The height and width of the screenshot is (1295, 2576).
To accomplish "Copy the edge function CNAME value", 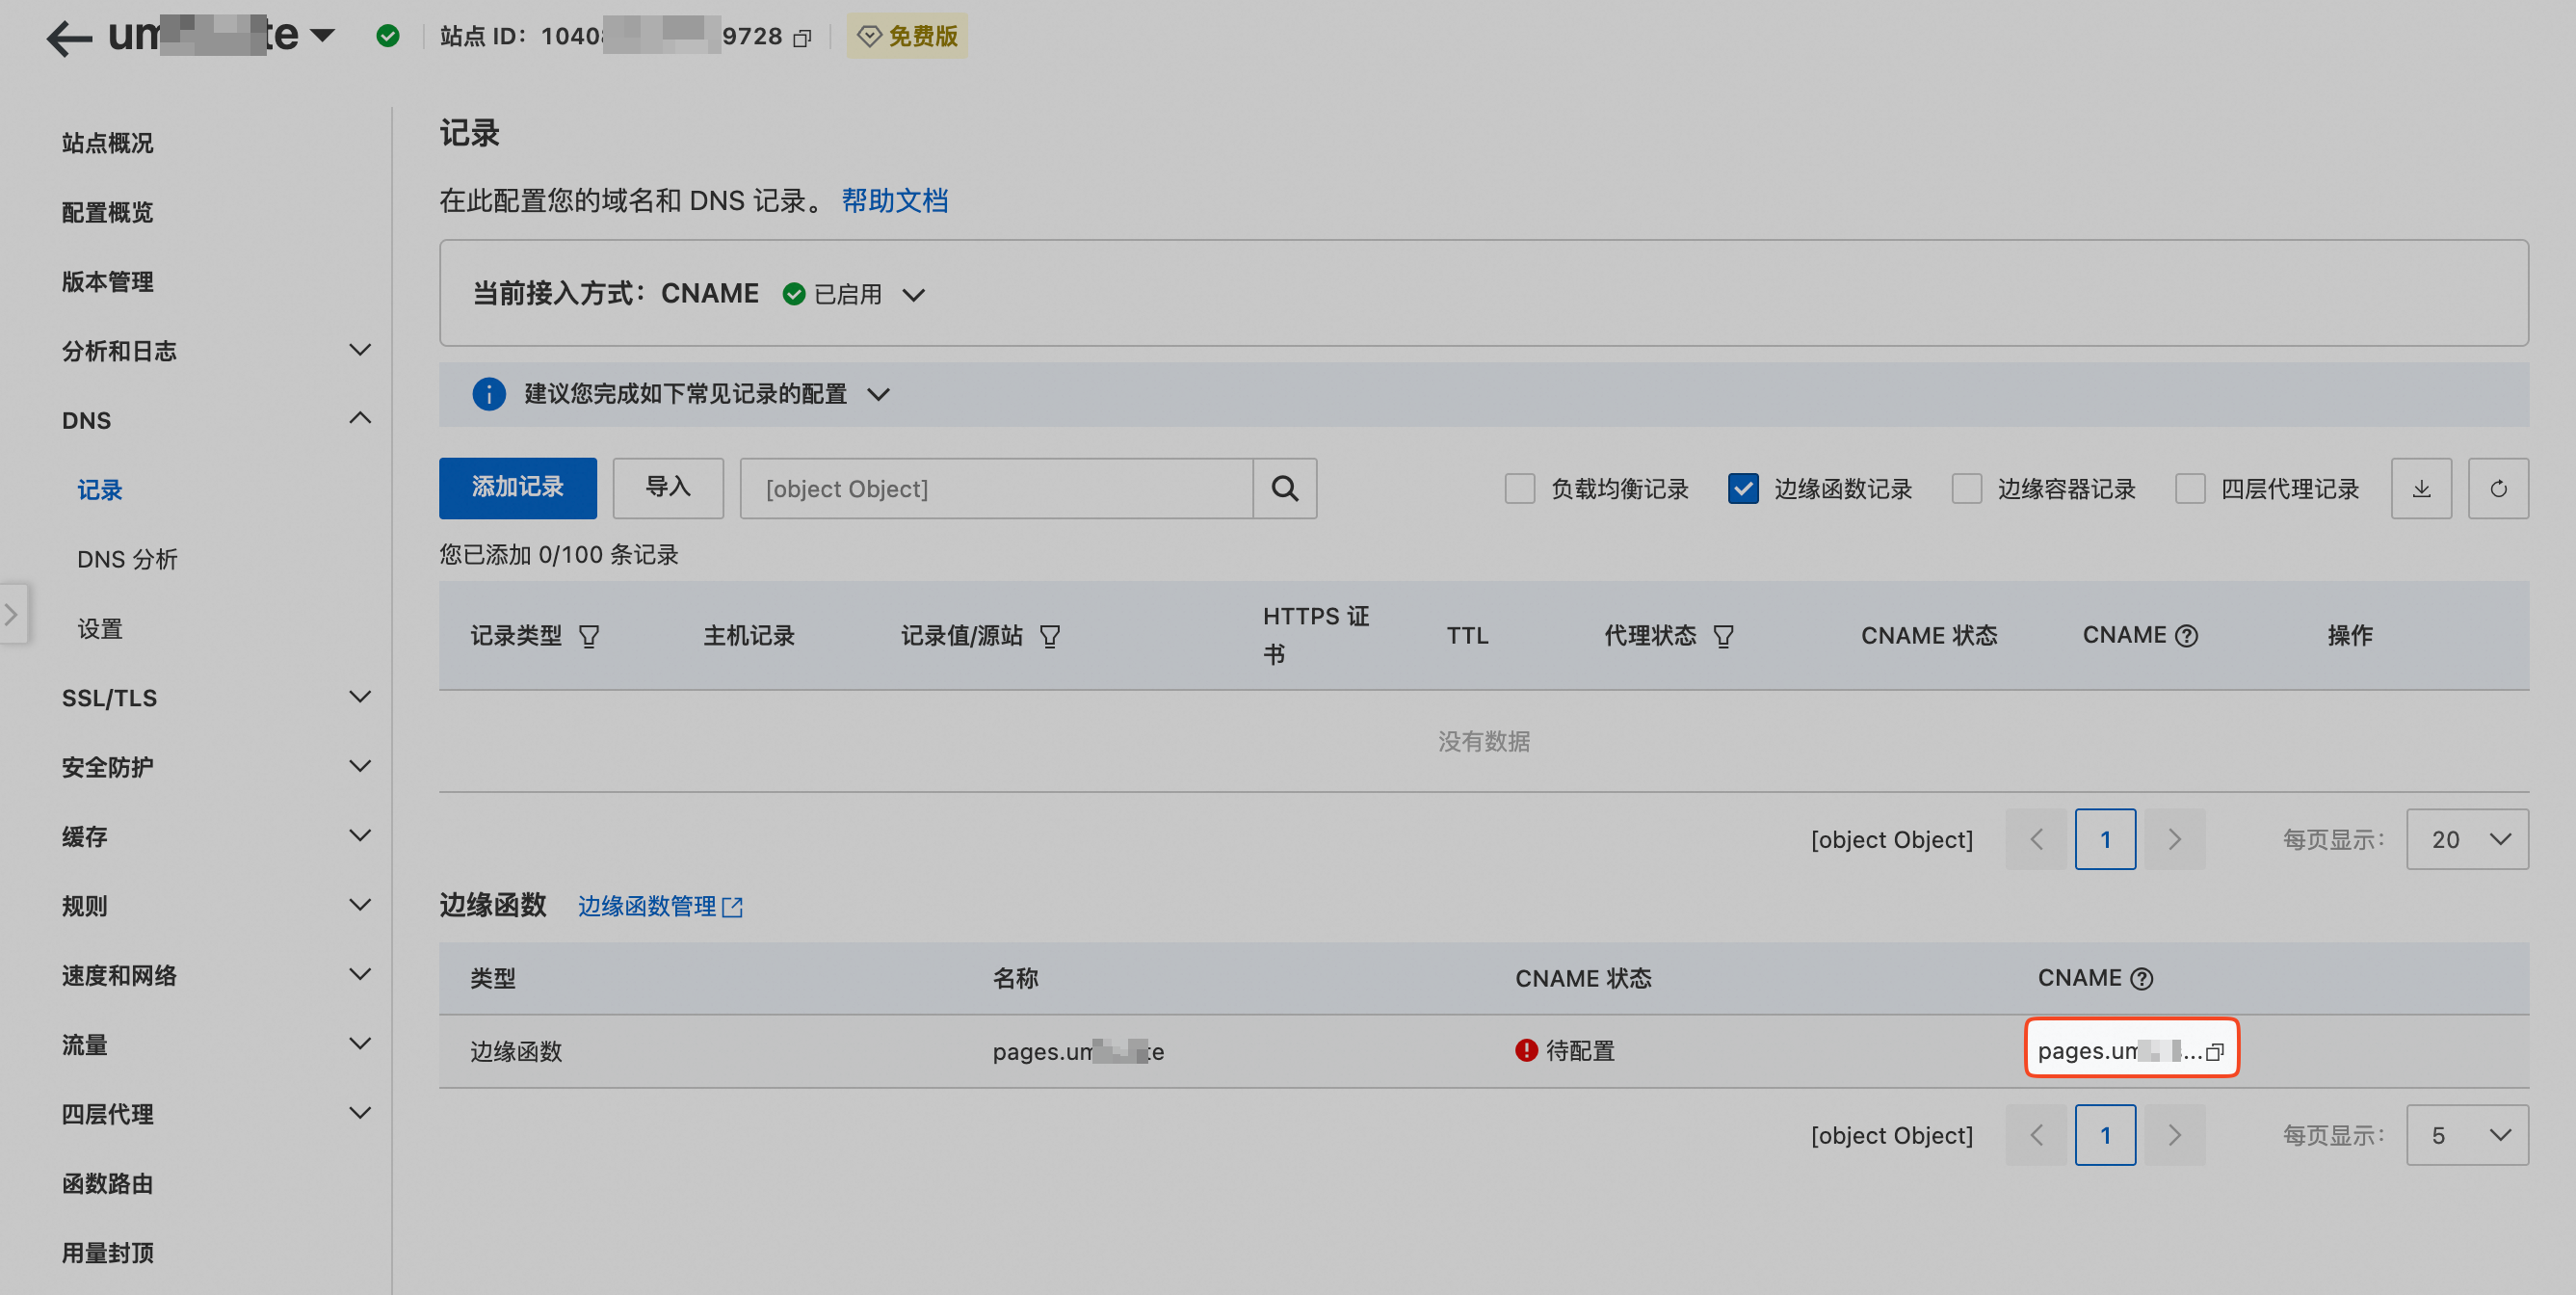I will click(x=2214, y=1051).
